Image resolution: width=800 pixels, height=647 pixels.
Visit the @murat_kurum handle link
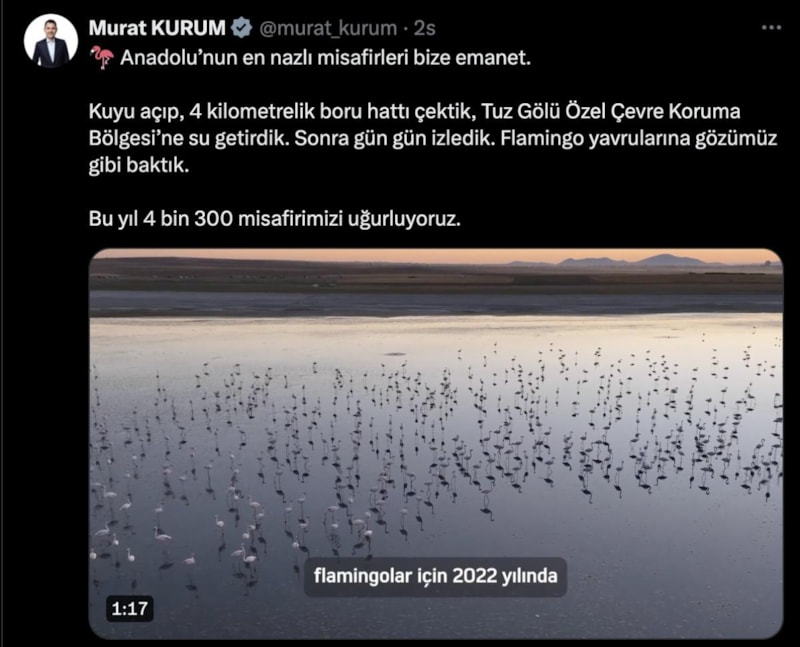pos(328,29)
